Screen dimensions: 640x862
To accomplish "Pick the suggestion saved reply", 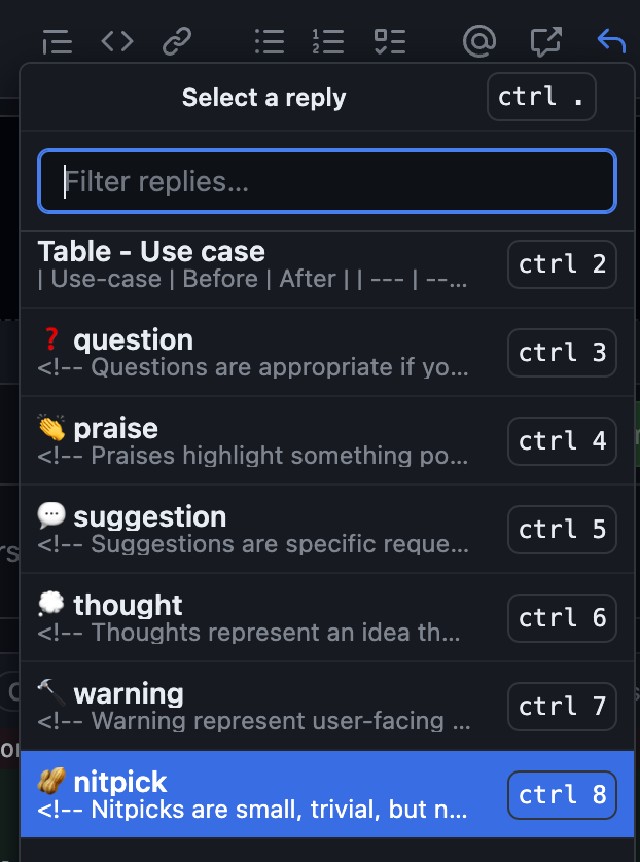I will coord(327,529).
